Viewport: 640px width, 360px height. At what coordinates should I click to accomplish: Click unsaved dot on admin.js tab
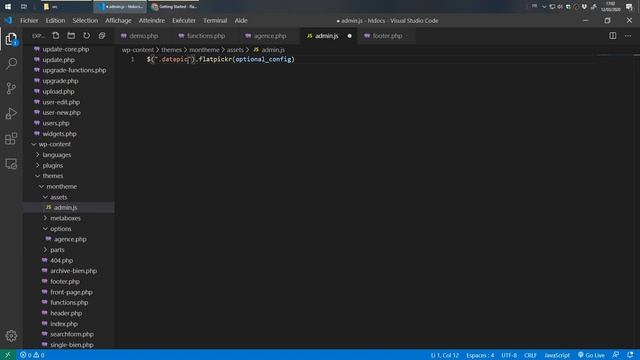(x=349, y=36)
